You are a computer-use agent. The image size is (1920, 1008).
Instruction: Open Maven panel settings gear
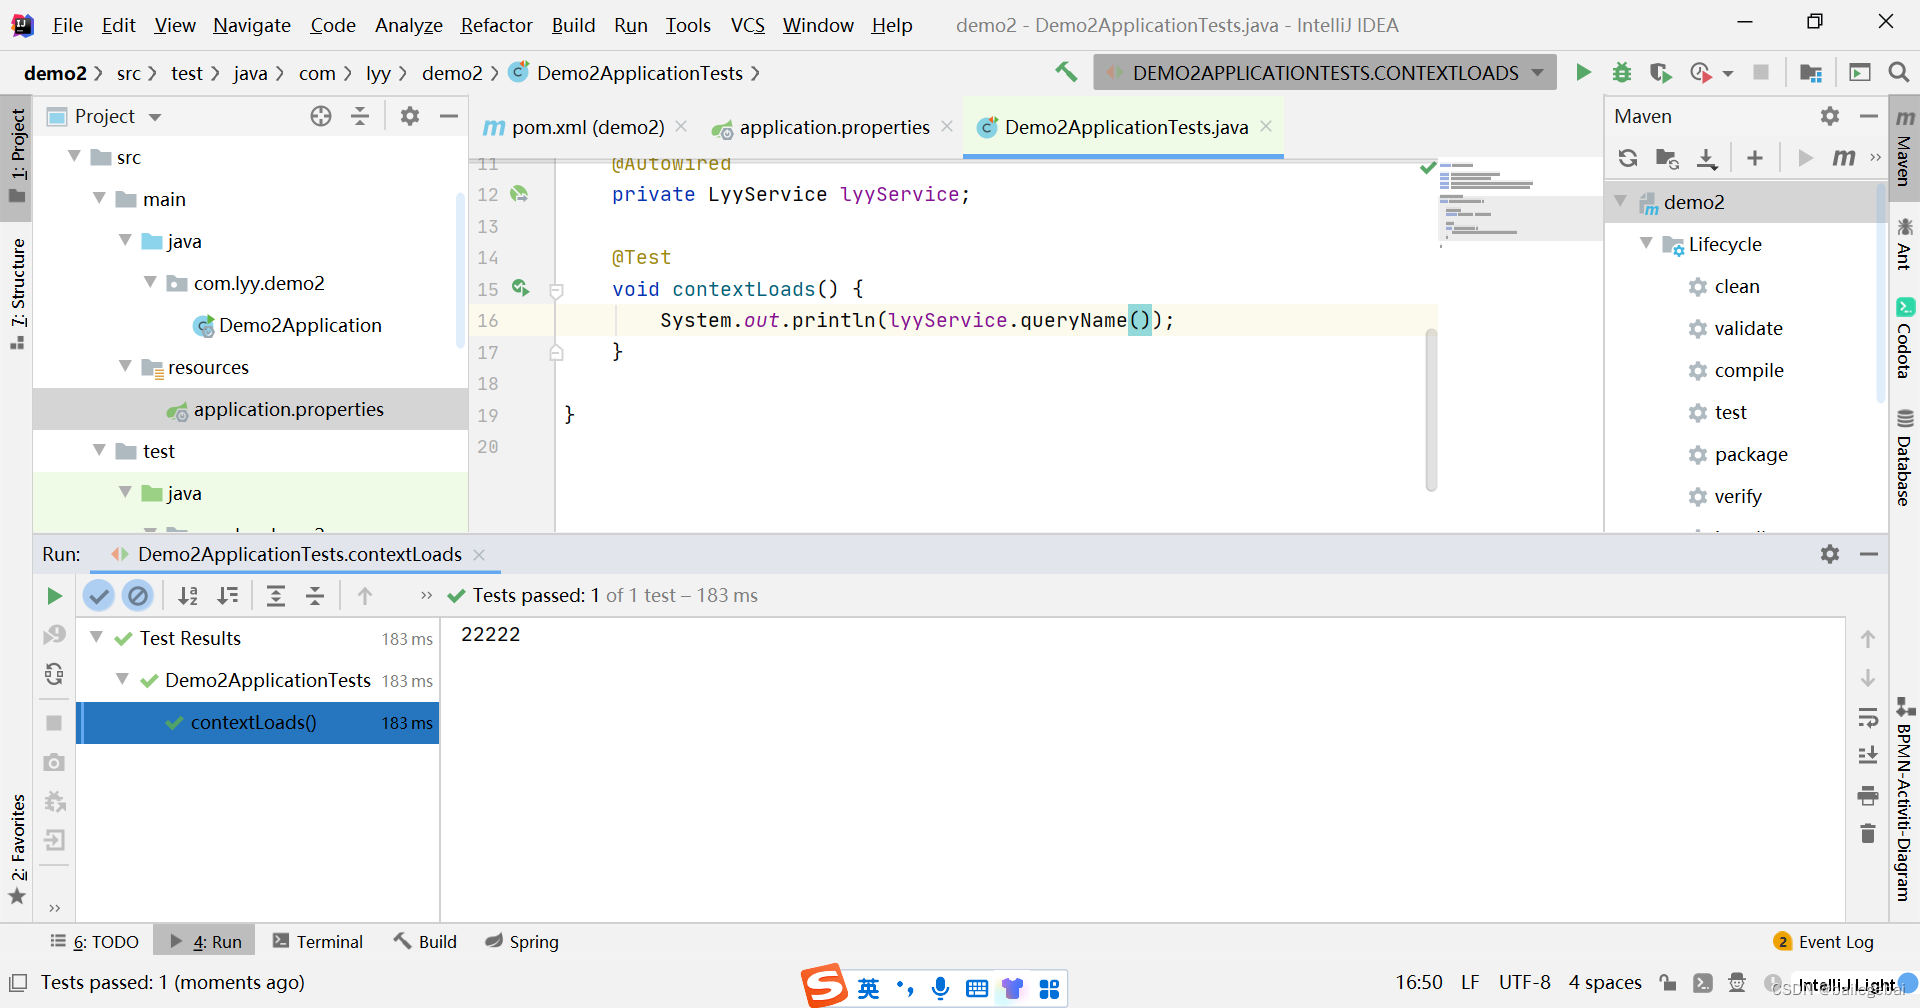(x=1830, y=116)
